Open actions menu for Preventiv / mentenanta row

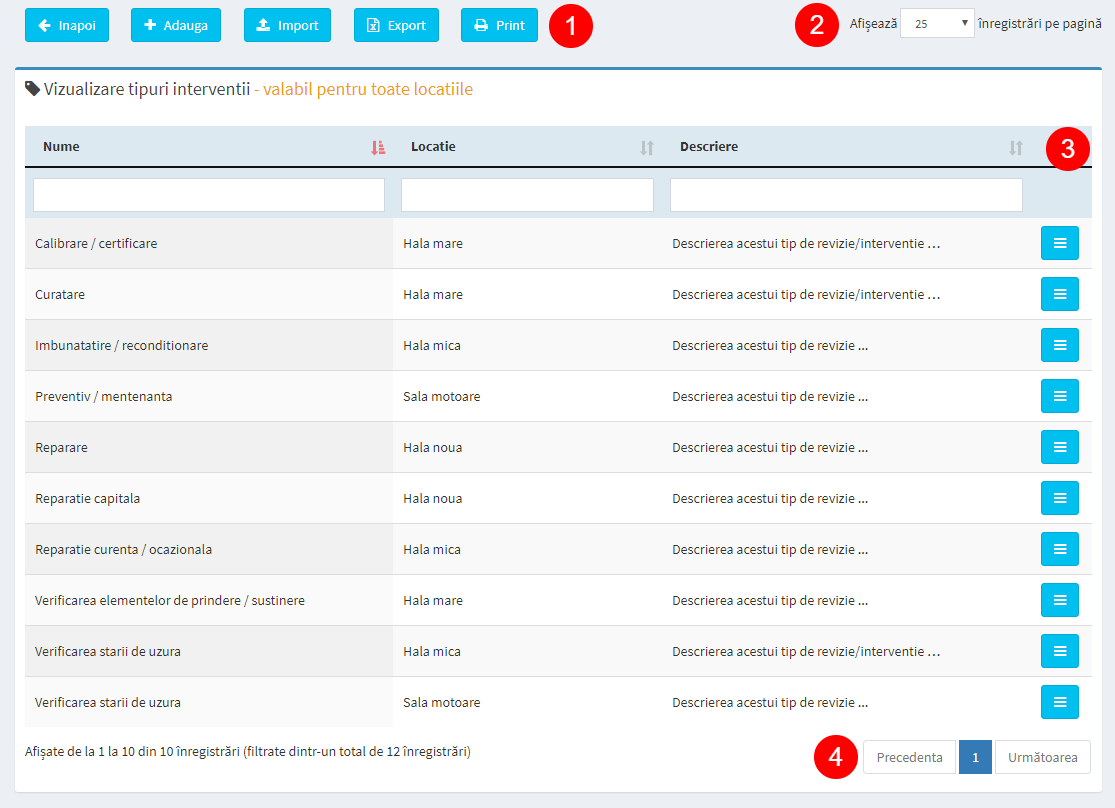[1060, 396]
